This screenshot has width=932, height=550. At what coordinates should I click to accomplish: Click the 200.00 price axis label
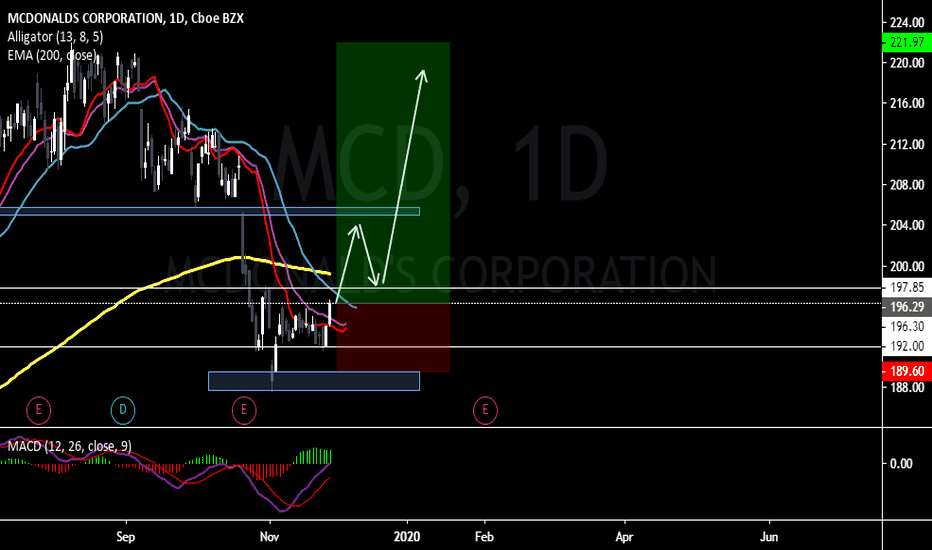click(907, 266)
